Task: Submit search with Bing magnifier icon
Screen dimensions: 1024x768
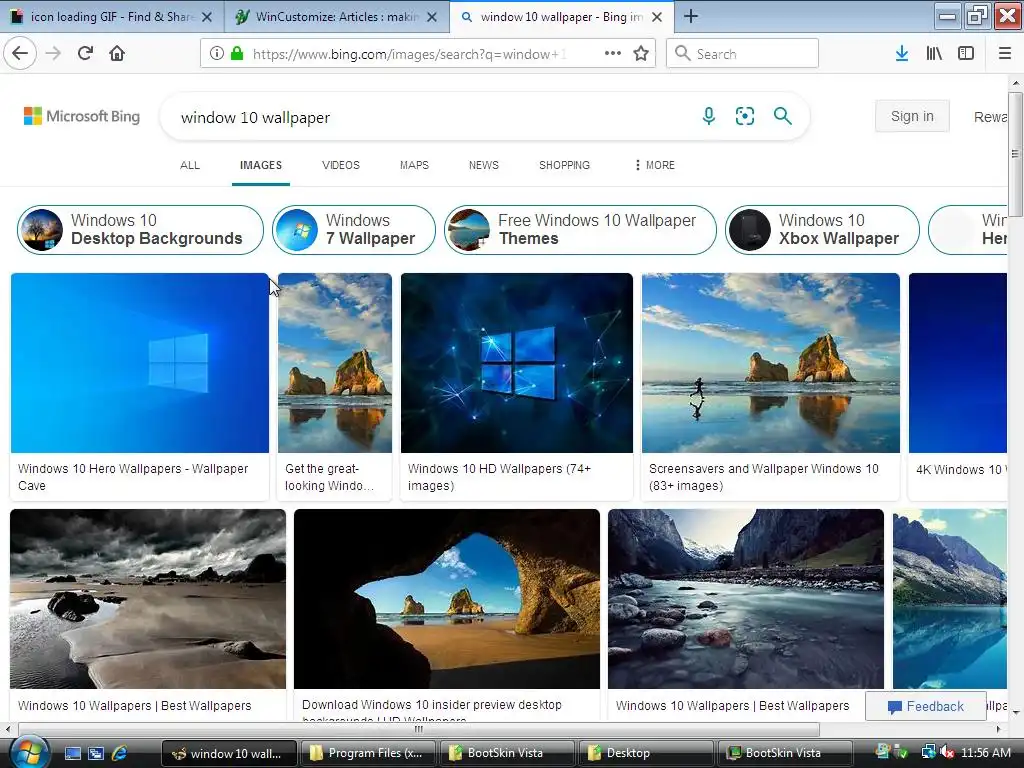Action: pyautogui.click(x=782, y=116)
